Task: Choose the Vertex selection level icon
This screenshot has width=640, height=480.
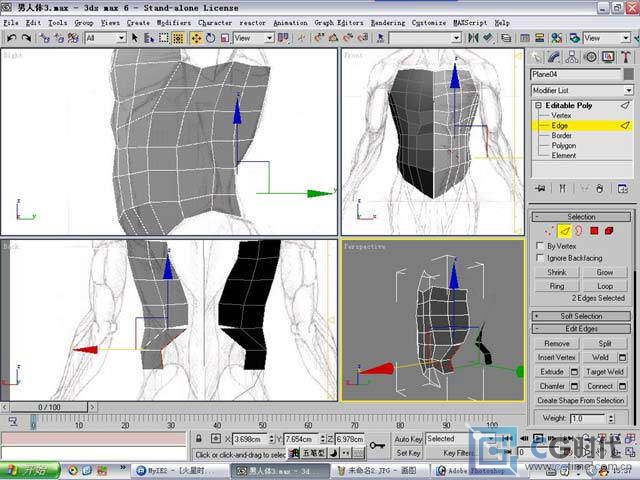Action: tap(549, 231)
